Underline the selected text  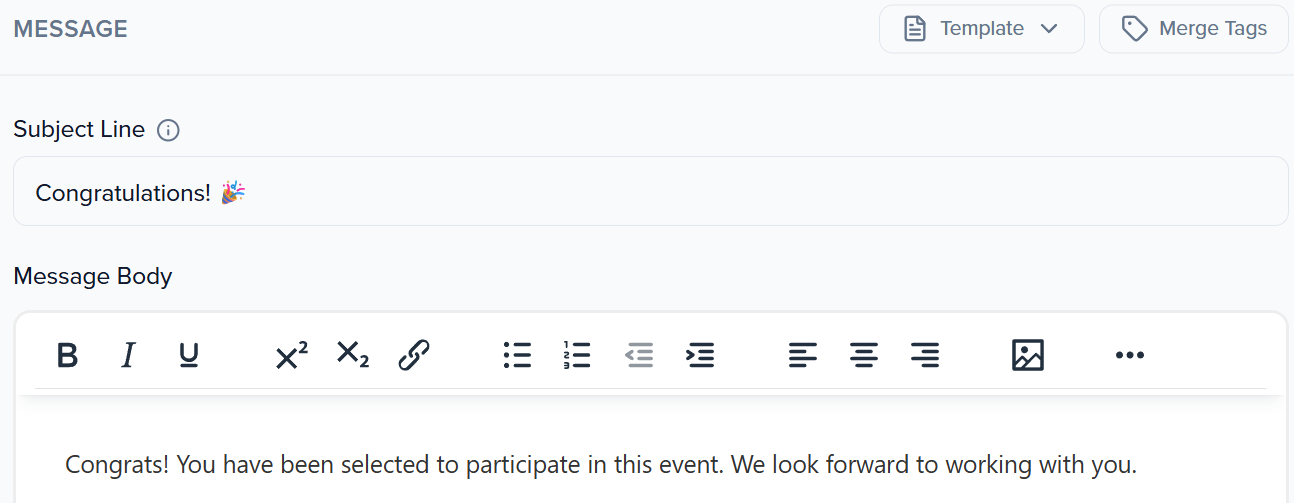point(189,355)
